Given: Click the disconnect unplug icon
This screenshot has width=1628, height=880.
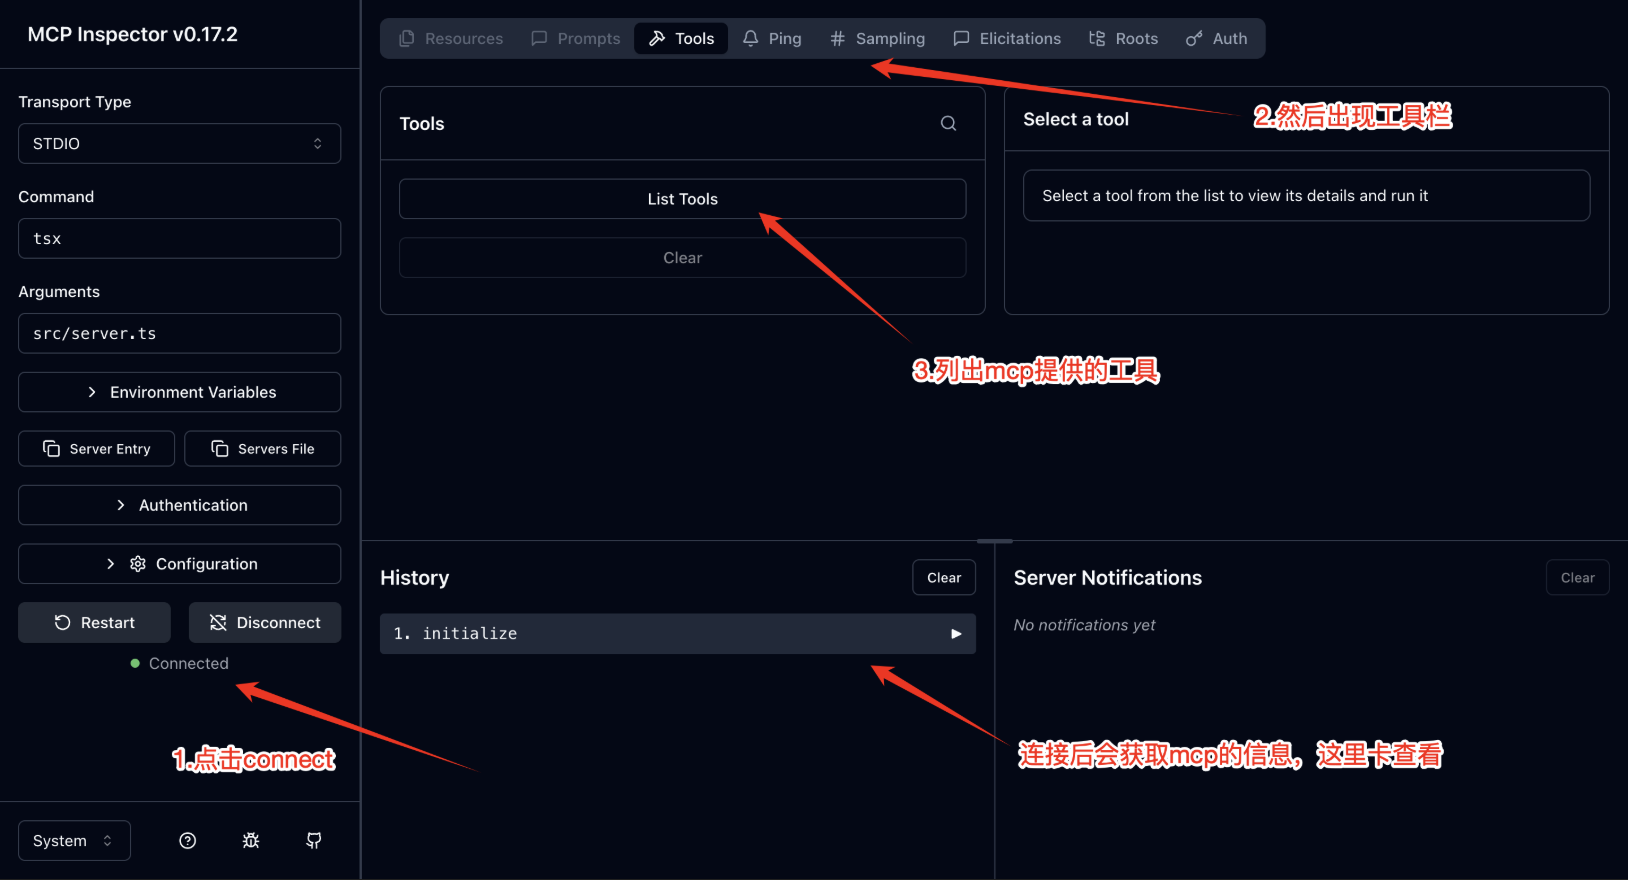Looking at the screenshot, I should pyautogui.click(x=218, y=623).
